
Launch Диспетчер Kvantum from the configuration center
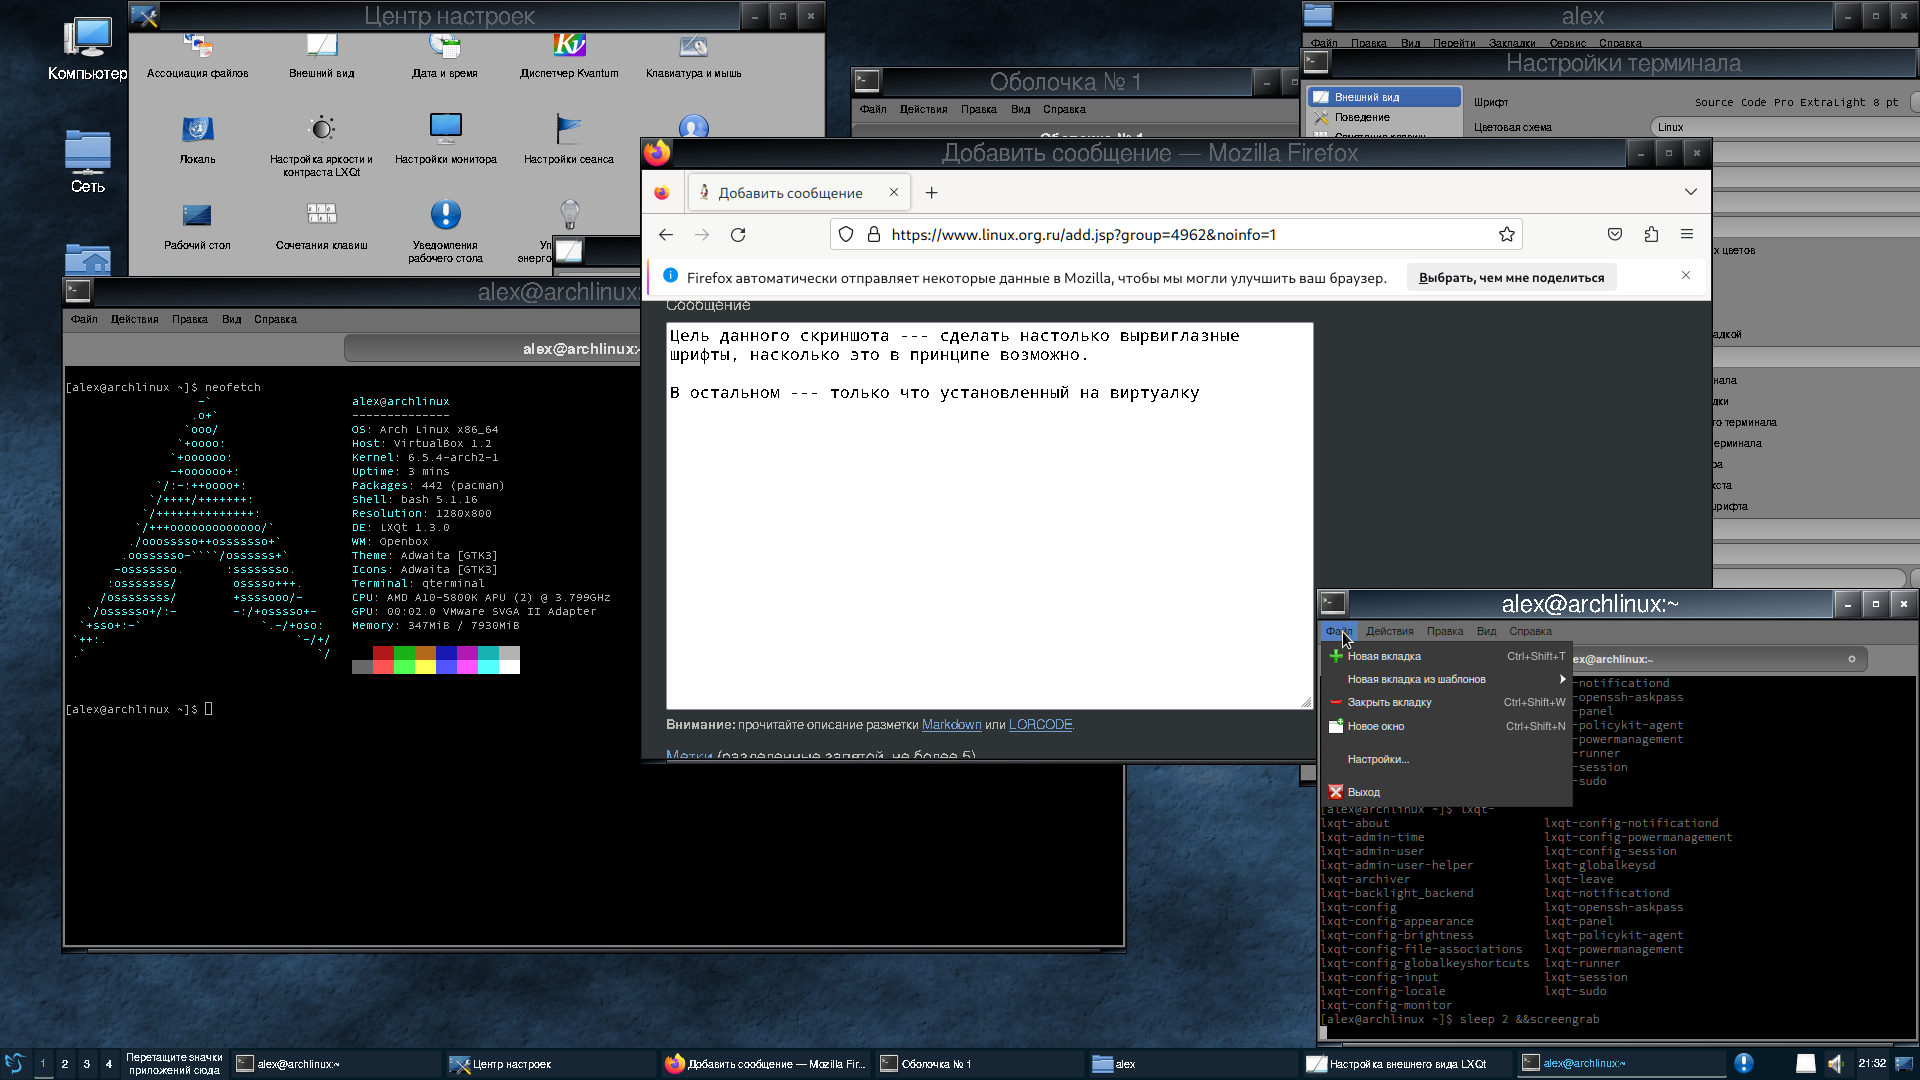[x=569, y=55]
